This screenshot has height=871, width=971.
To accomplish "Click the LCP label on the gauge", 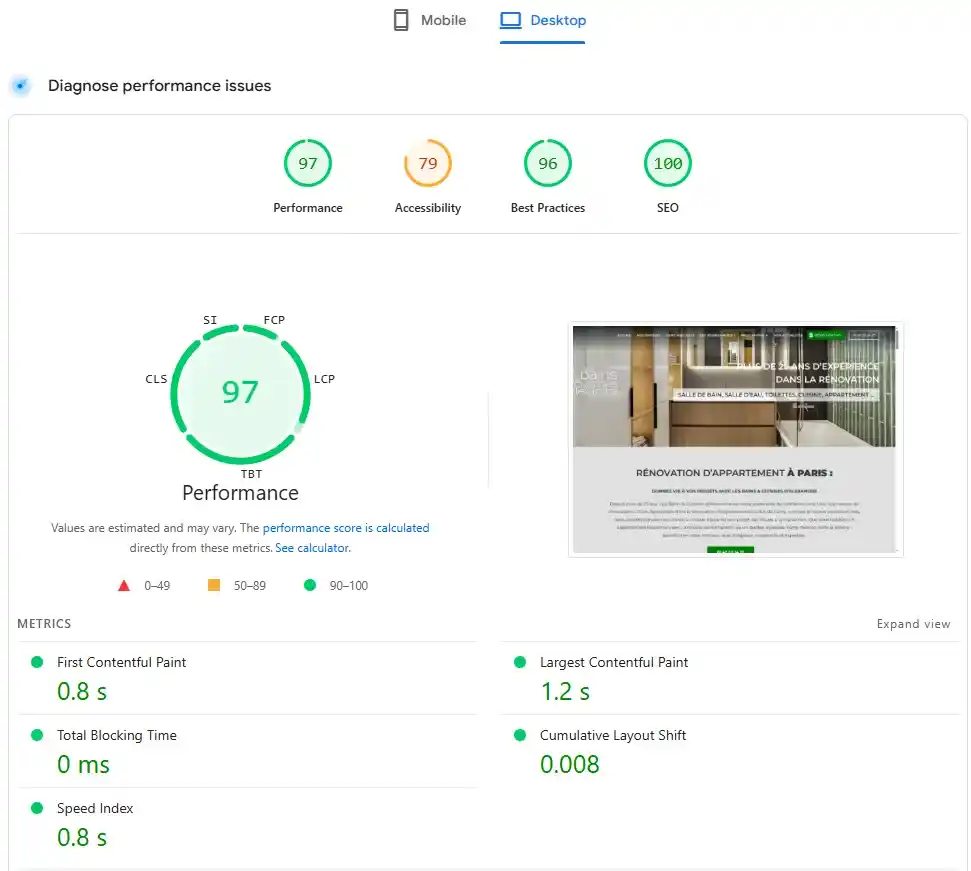I will point(324,379).
